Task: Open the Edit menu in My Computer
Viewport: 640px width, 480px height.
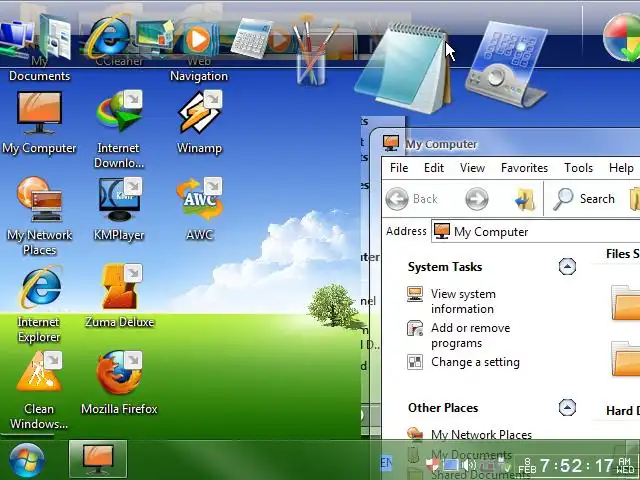Action: click(433, 168)
